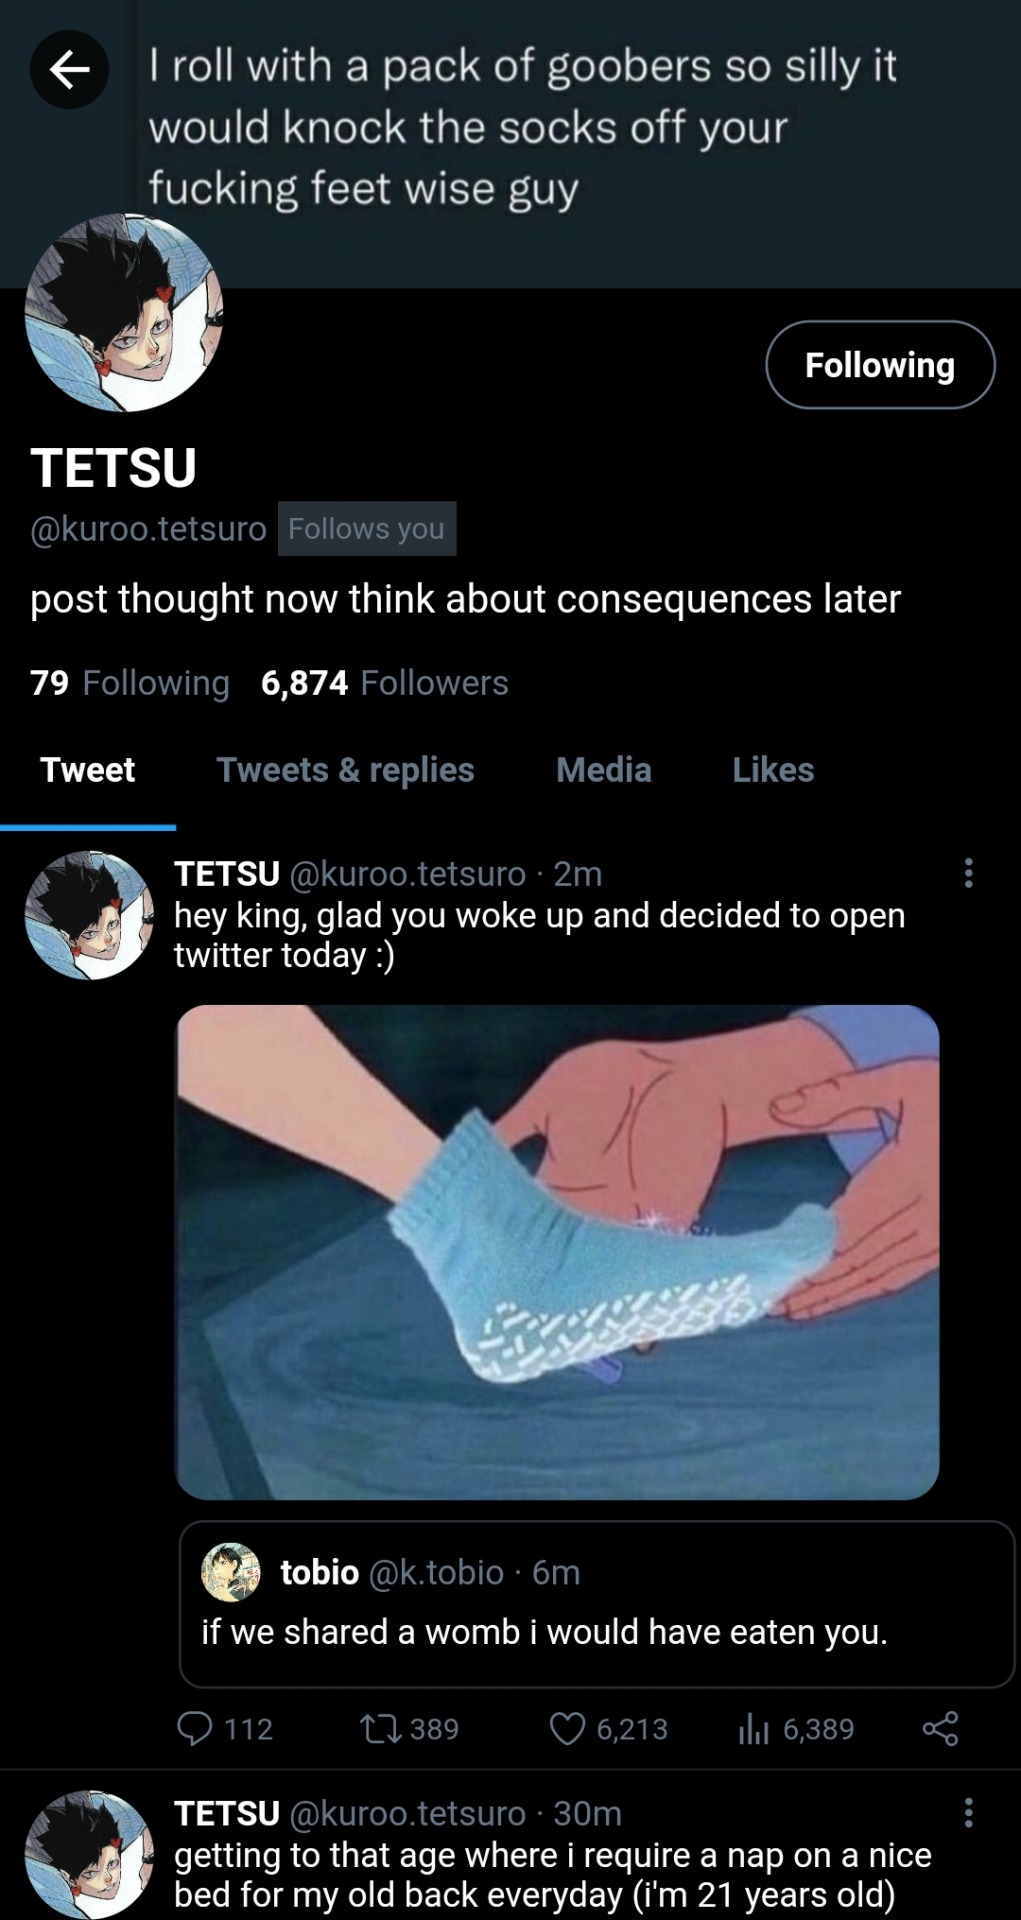Switch to the Media tab
1021x1920 pixels.
point(603,770)
